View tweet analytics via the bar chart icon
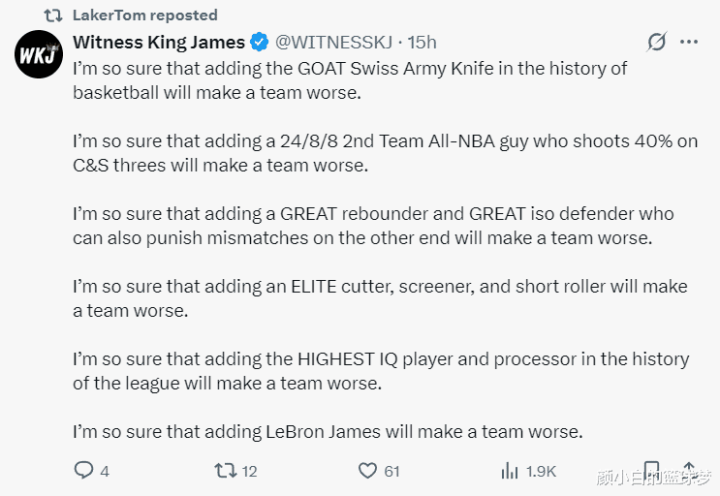Image resolution: width=720 pixels, height=496 pixels. [x=509, y=470]
